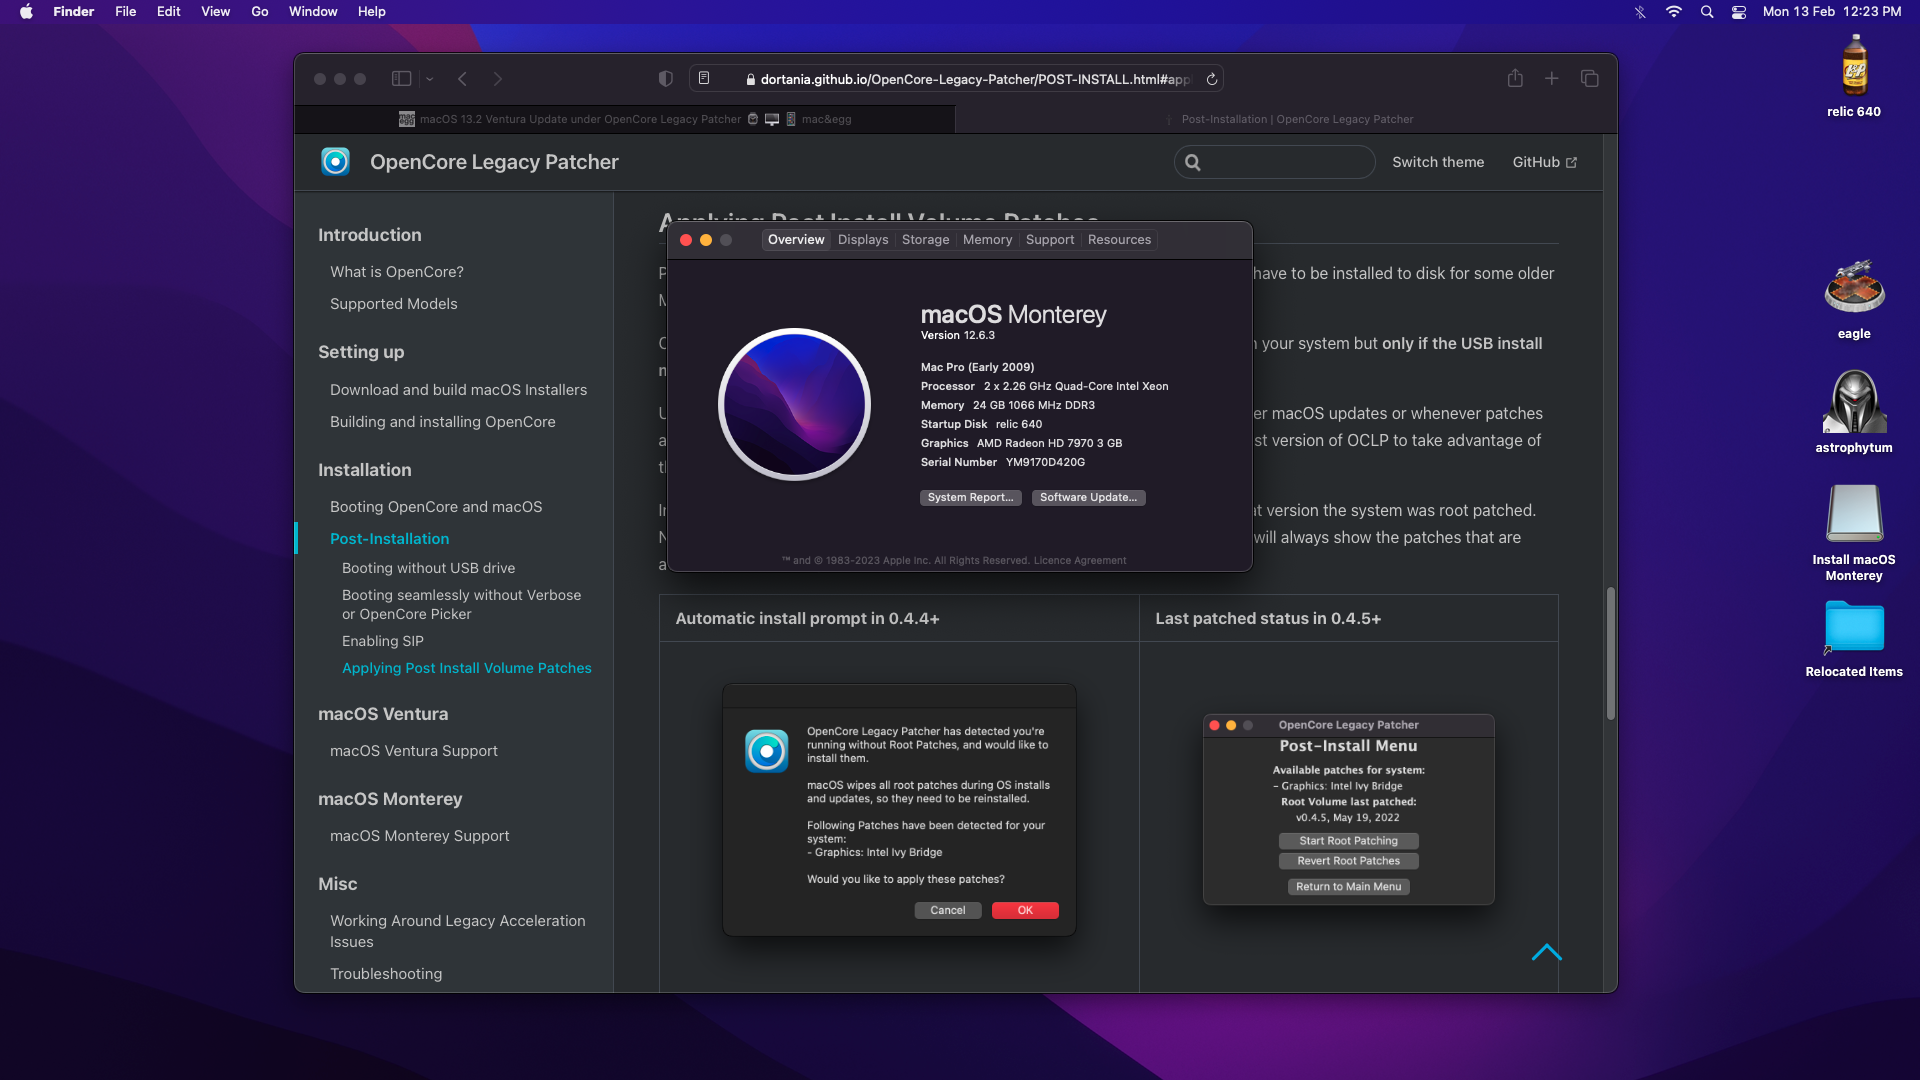
Task: Open a new tab with plus icon
Action: tap(1551, 79)
